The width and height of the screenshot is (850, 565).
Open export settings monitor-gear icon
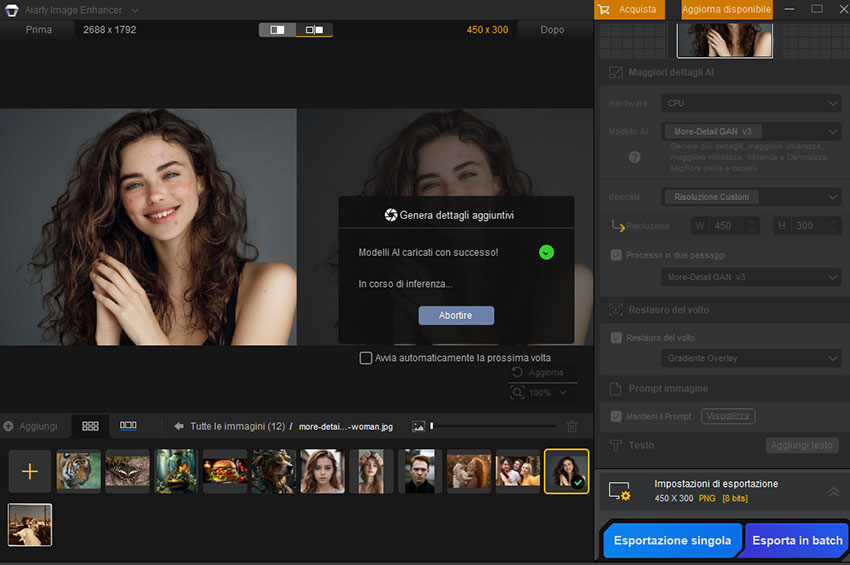[x=620, y=491]
